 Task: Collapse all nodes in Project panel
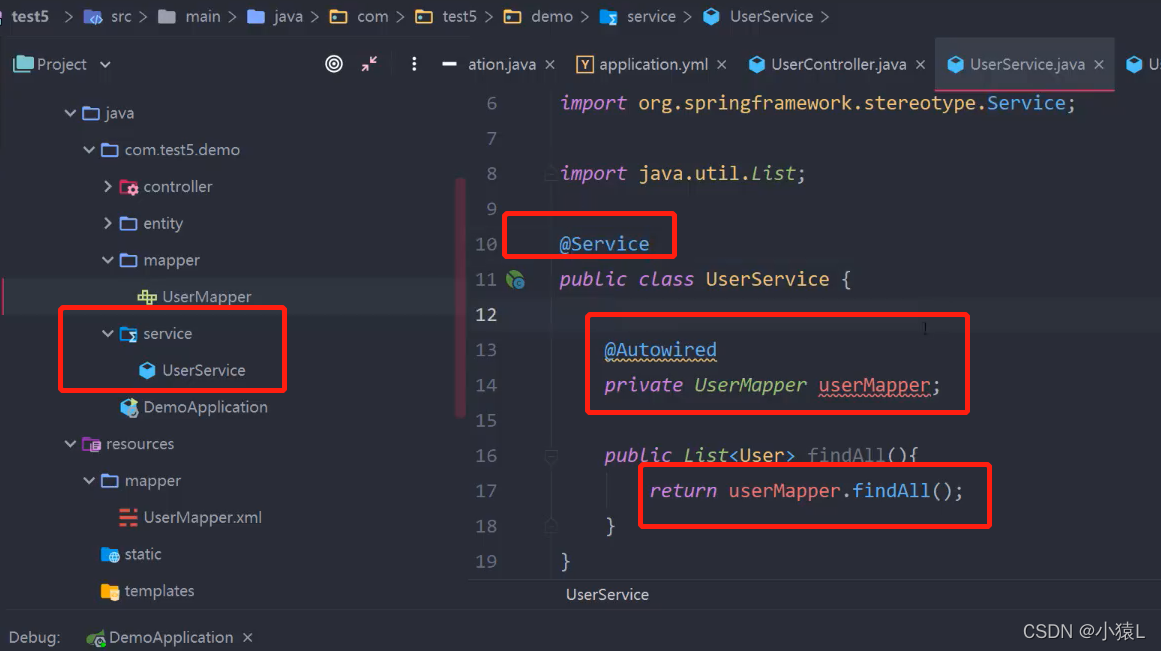pyautogui.click(x=369, y=64)
